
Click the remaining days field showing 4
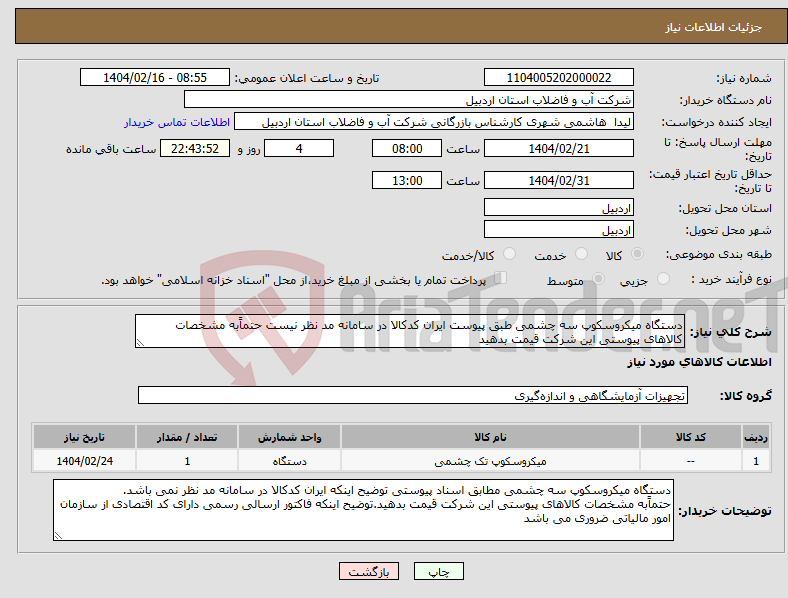coord(299,148)
